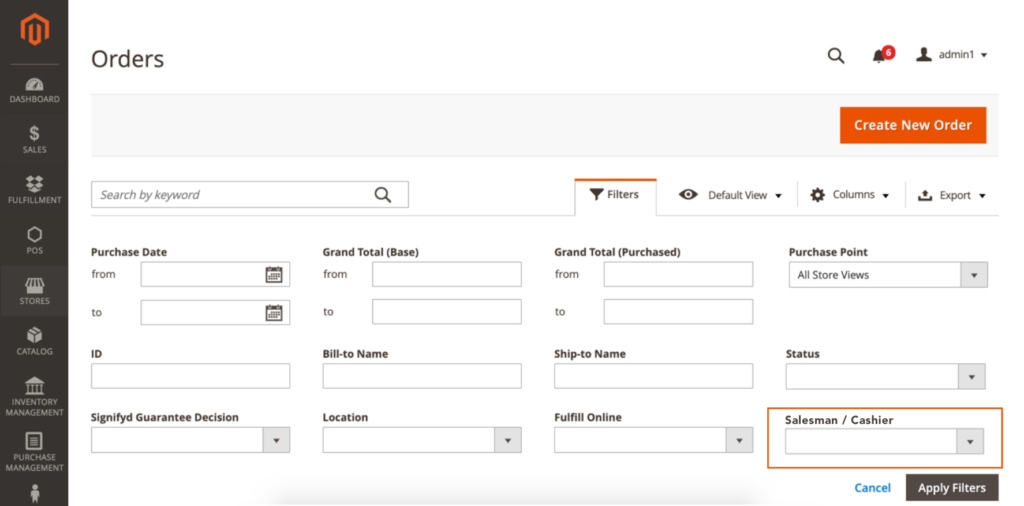Click the Bill-to Name field
The width and height of the screenshot is (1024, 506).
tap(422, 376)
